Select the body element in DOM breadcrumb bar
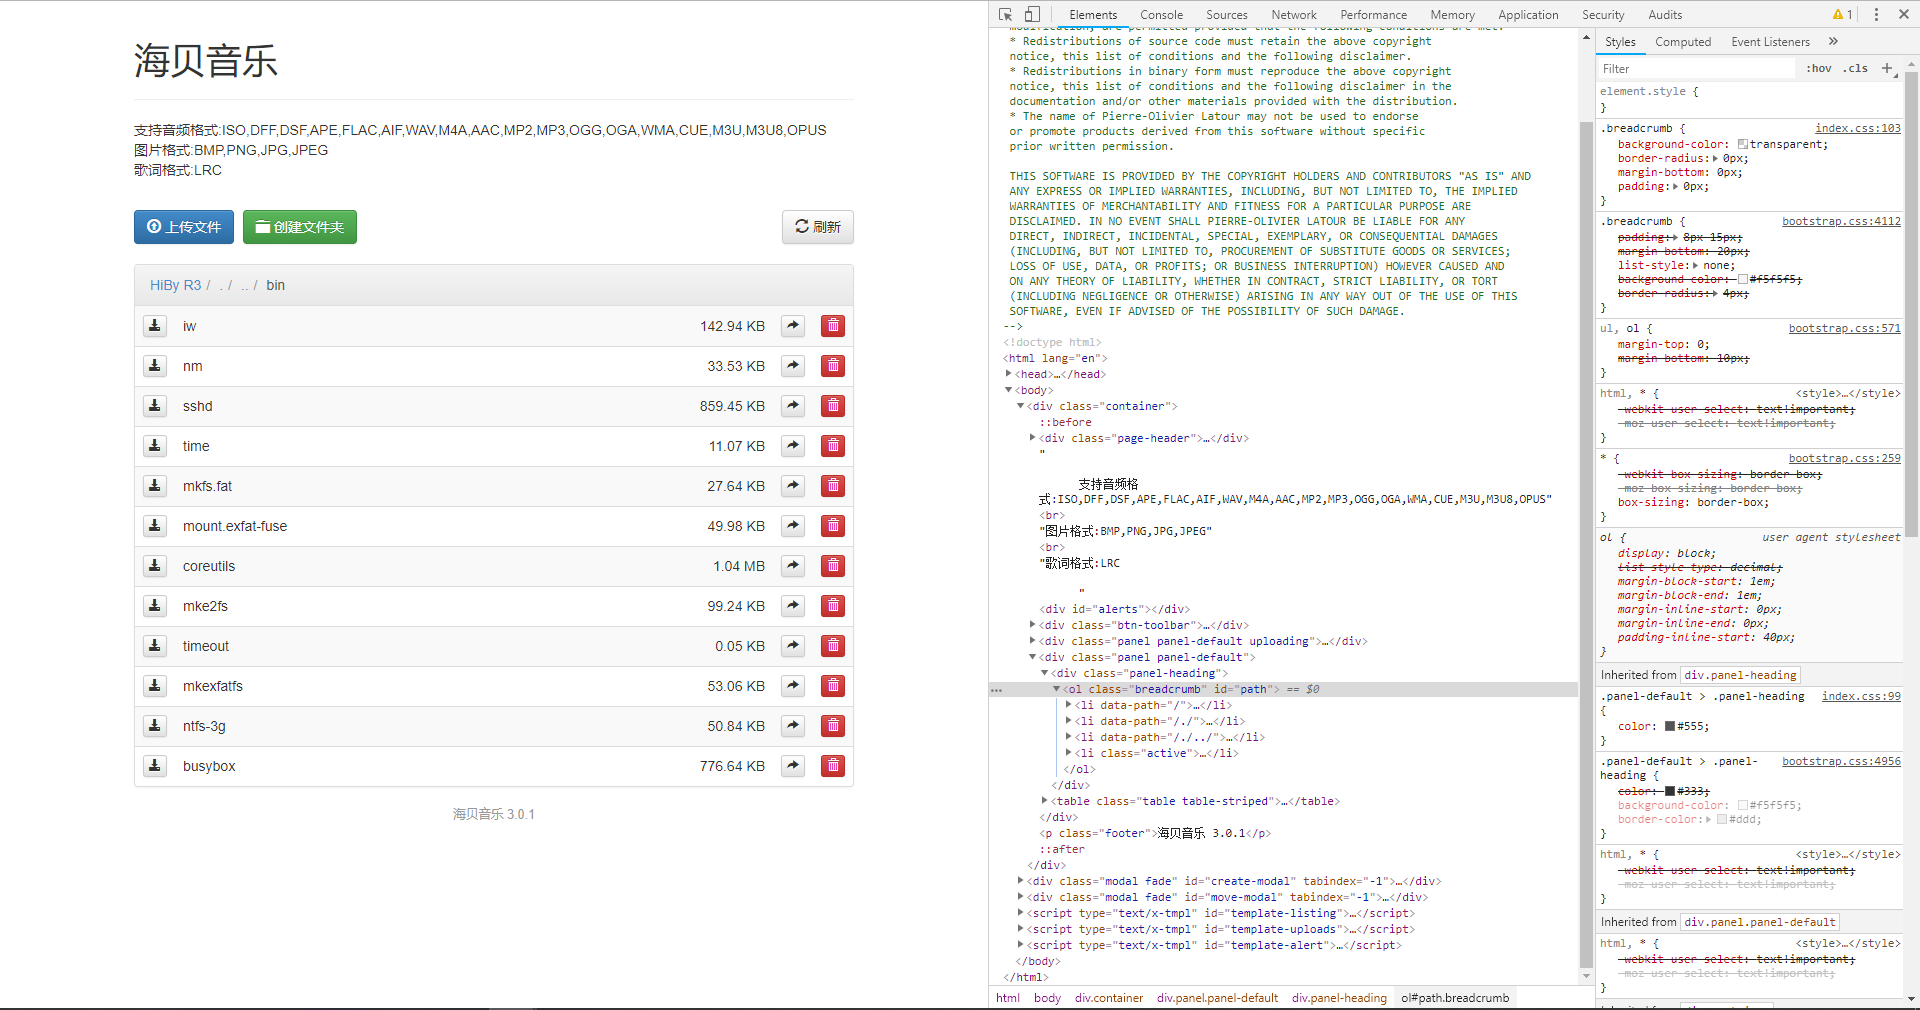 click(1047, 998)
